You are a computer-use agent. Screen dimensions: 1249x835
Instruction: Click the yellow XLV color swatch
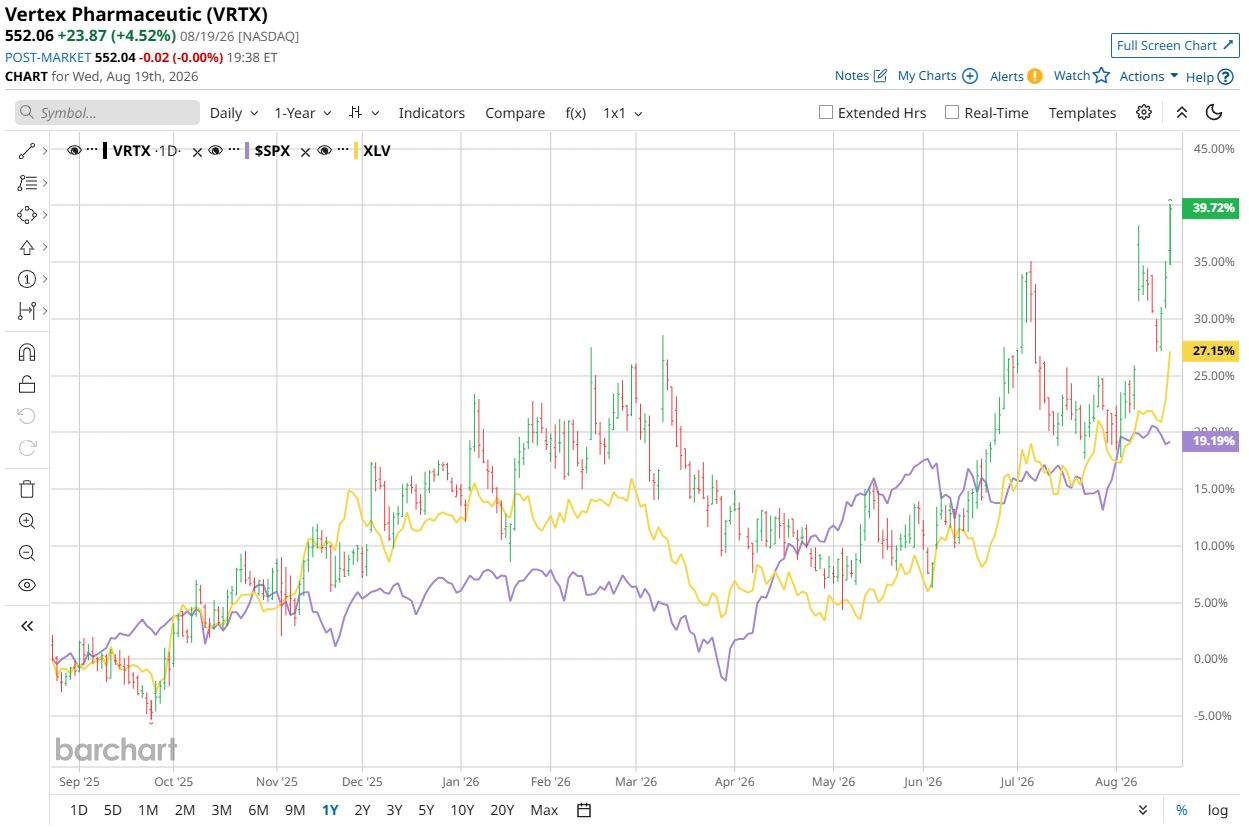click(x=355, y=151)
